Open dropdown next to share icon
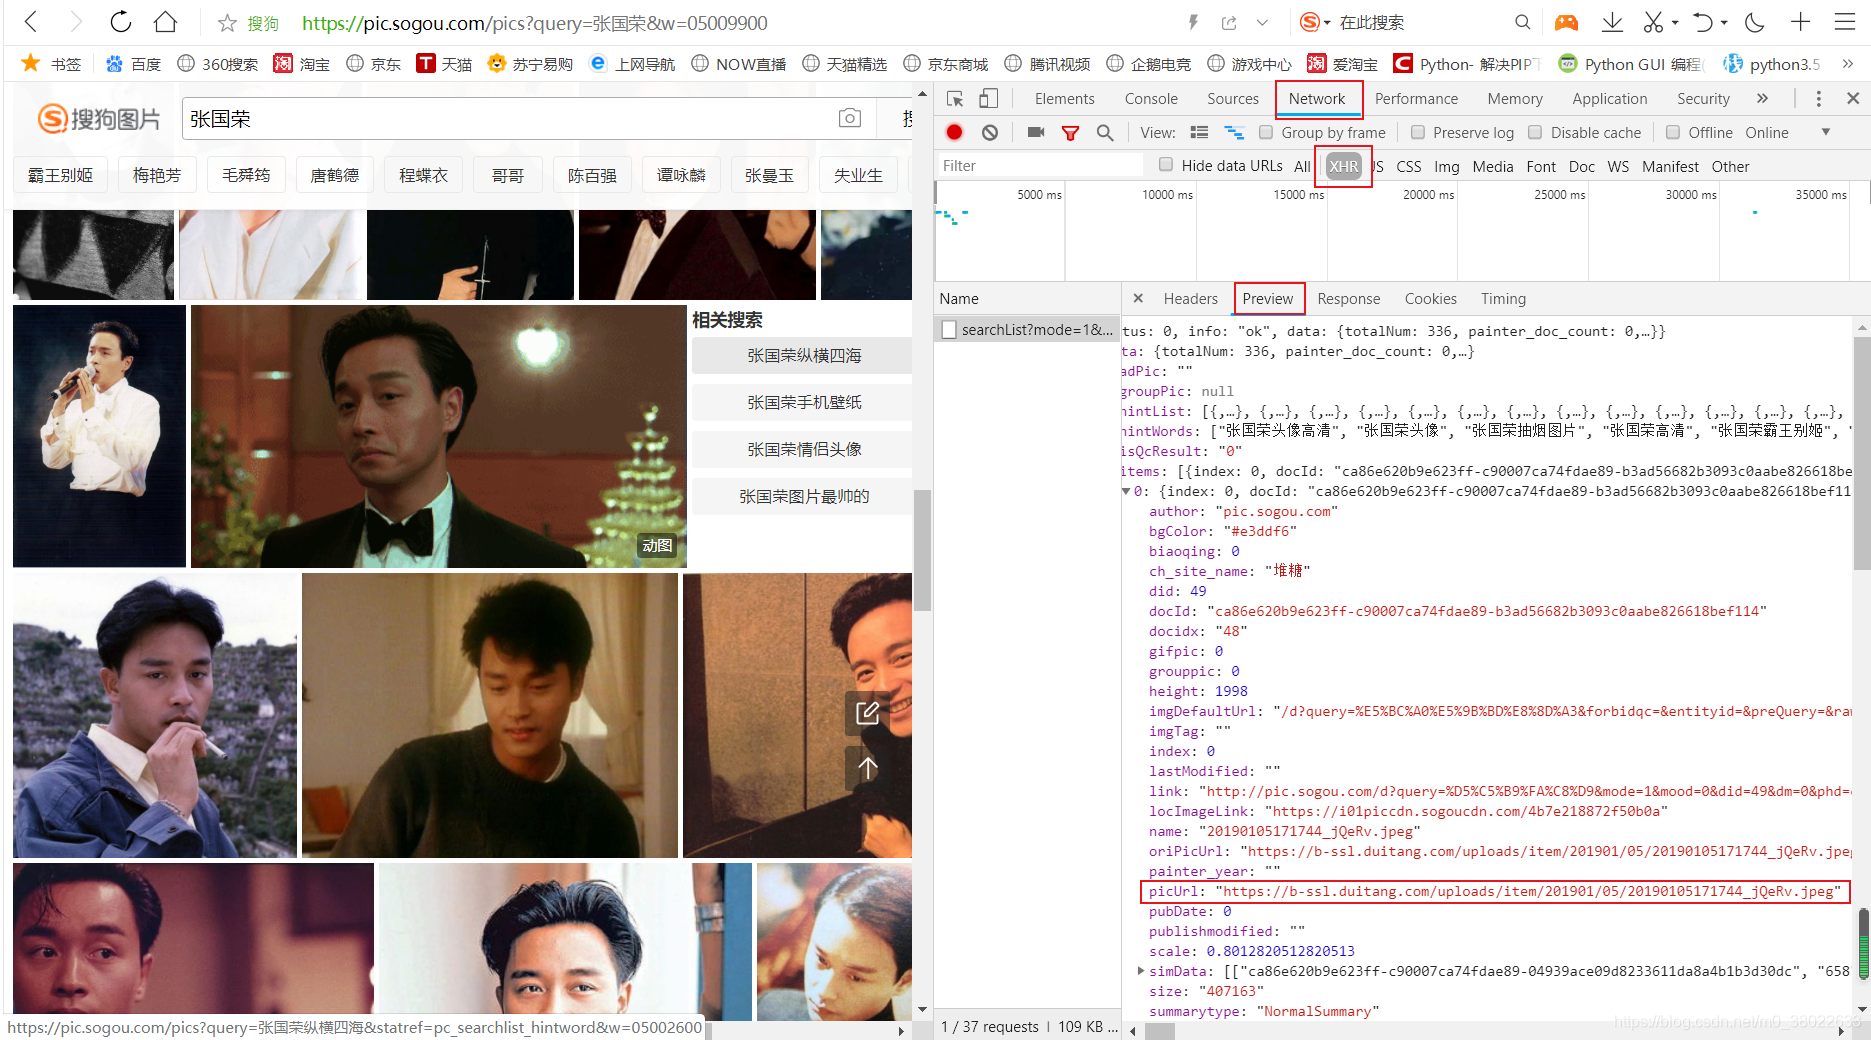This screenshot has width=1871, height=1040. [1263, 22]
